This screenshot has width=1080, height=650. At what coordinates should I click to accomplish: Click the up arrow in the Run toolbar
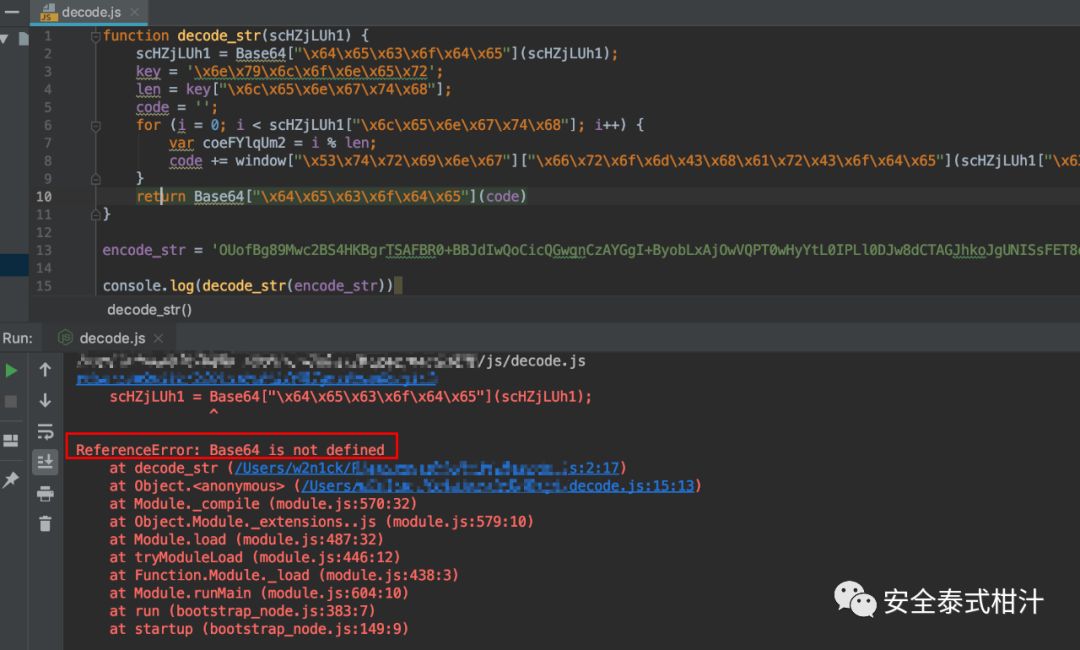pyautogui.click(x=45, y=370)
